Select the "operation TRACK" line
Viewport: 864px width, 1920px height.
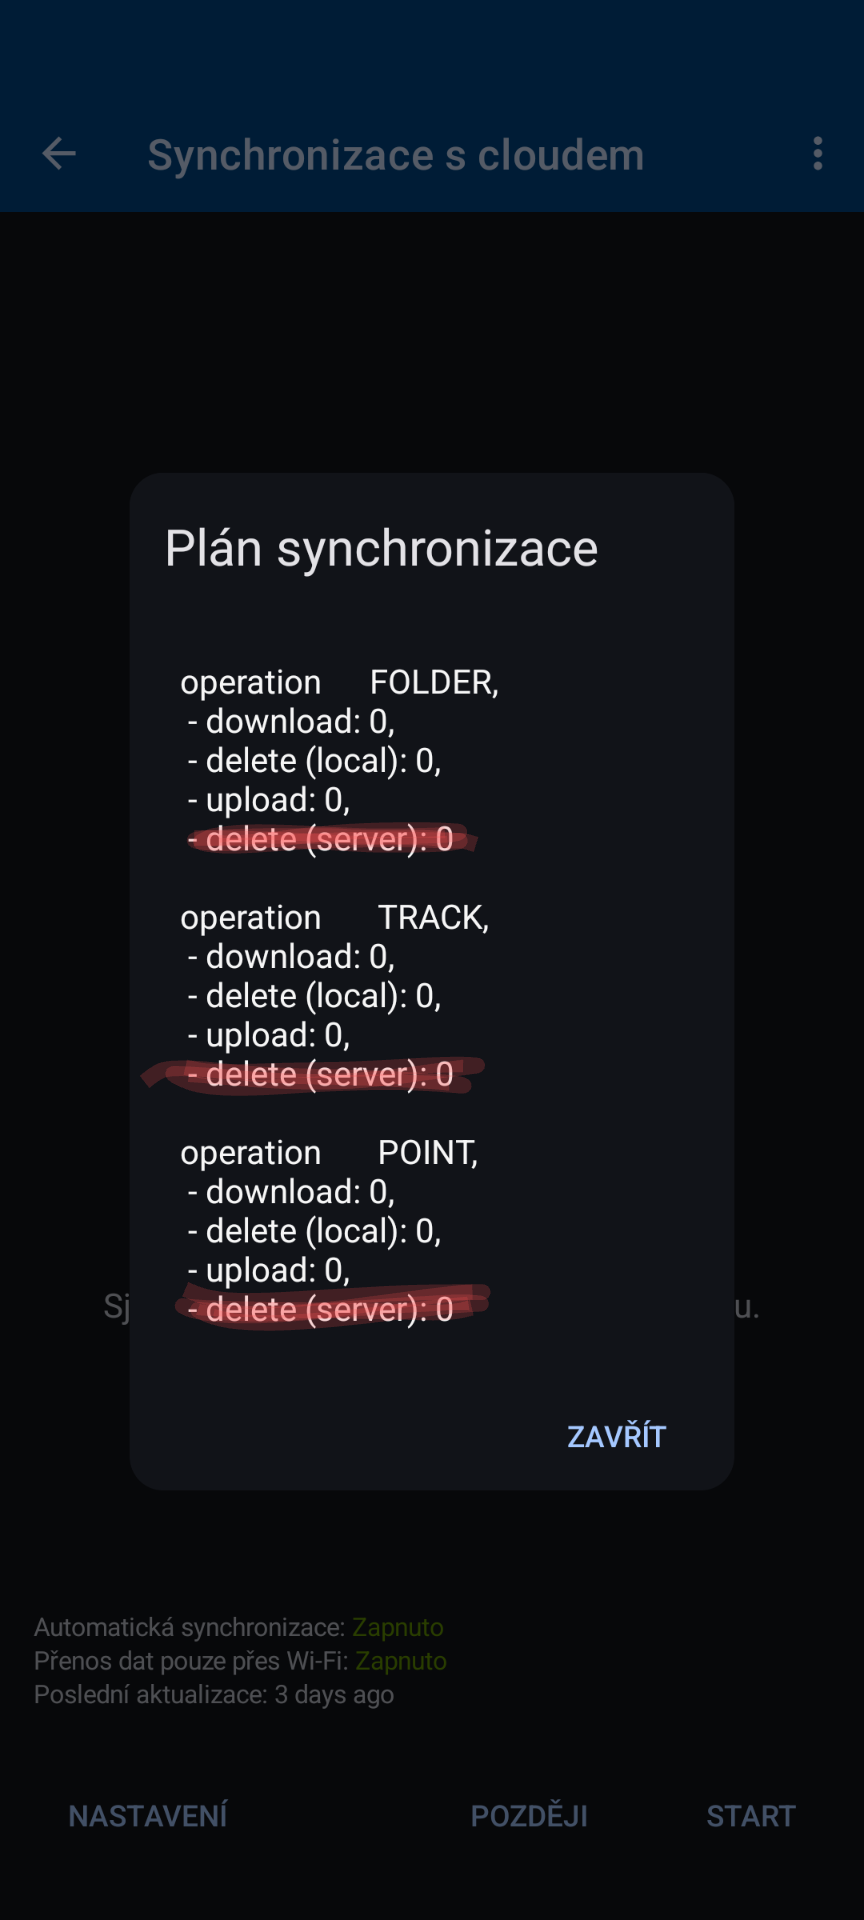click(x=334, y=917)
